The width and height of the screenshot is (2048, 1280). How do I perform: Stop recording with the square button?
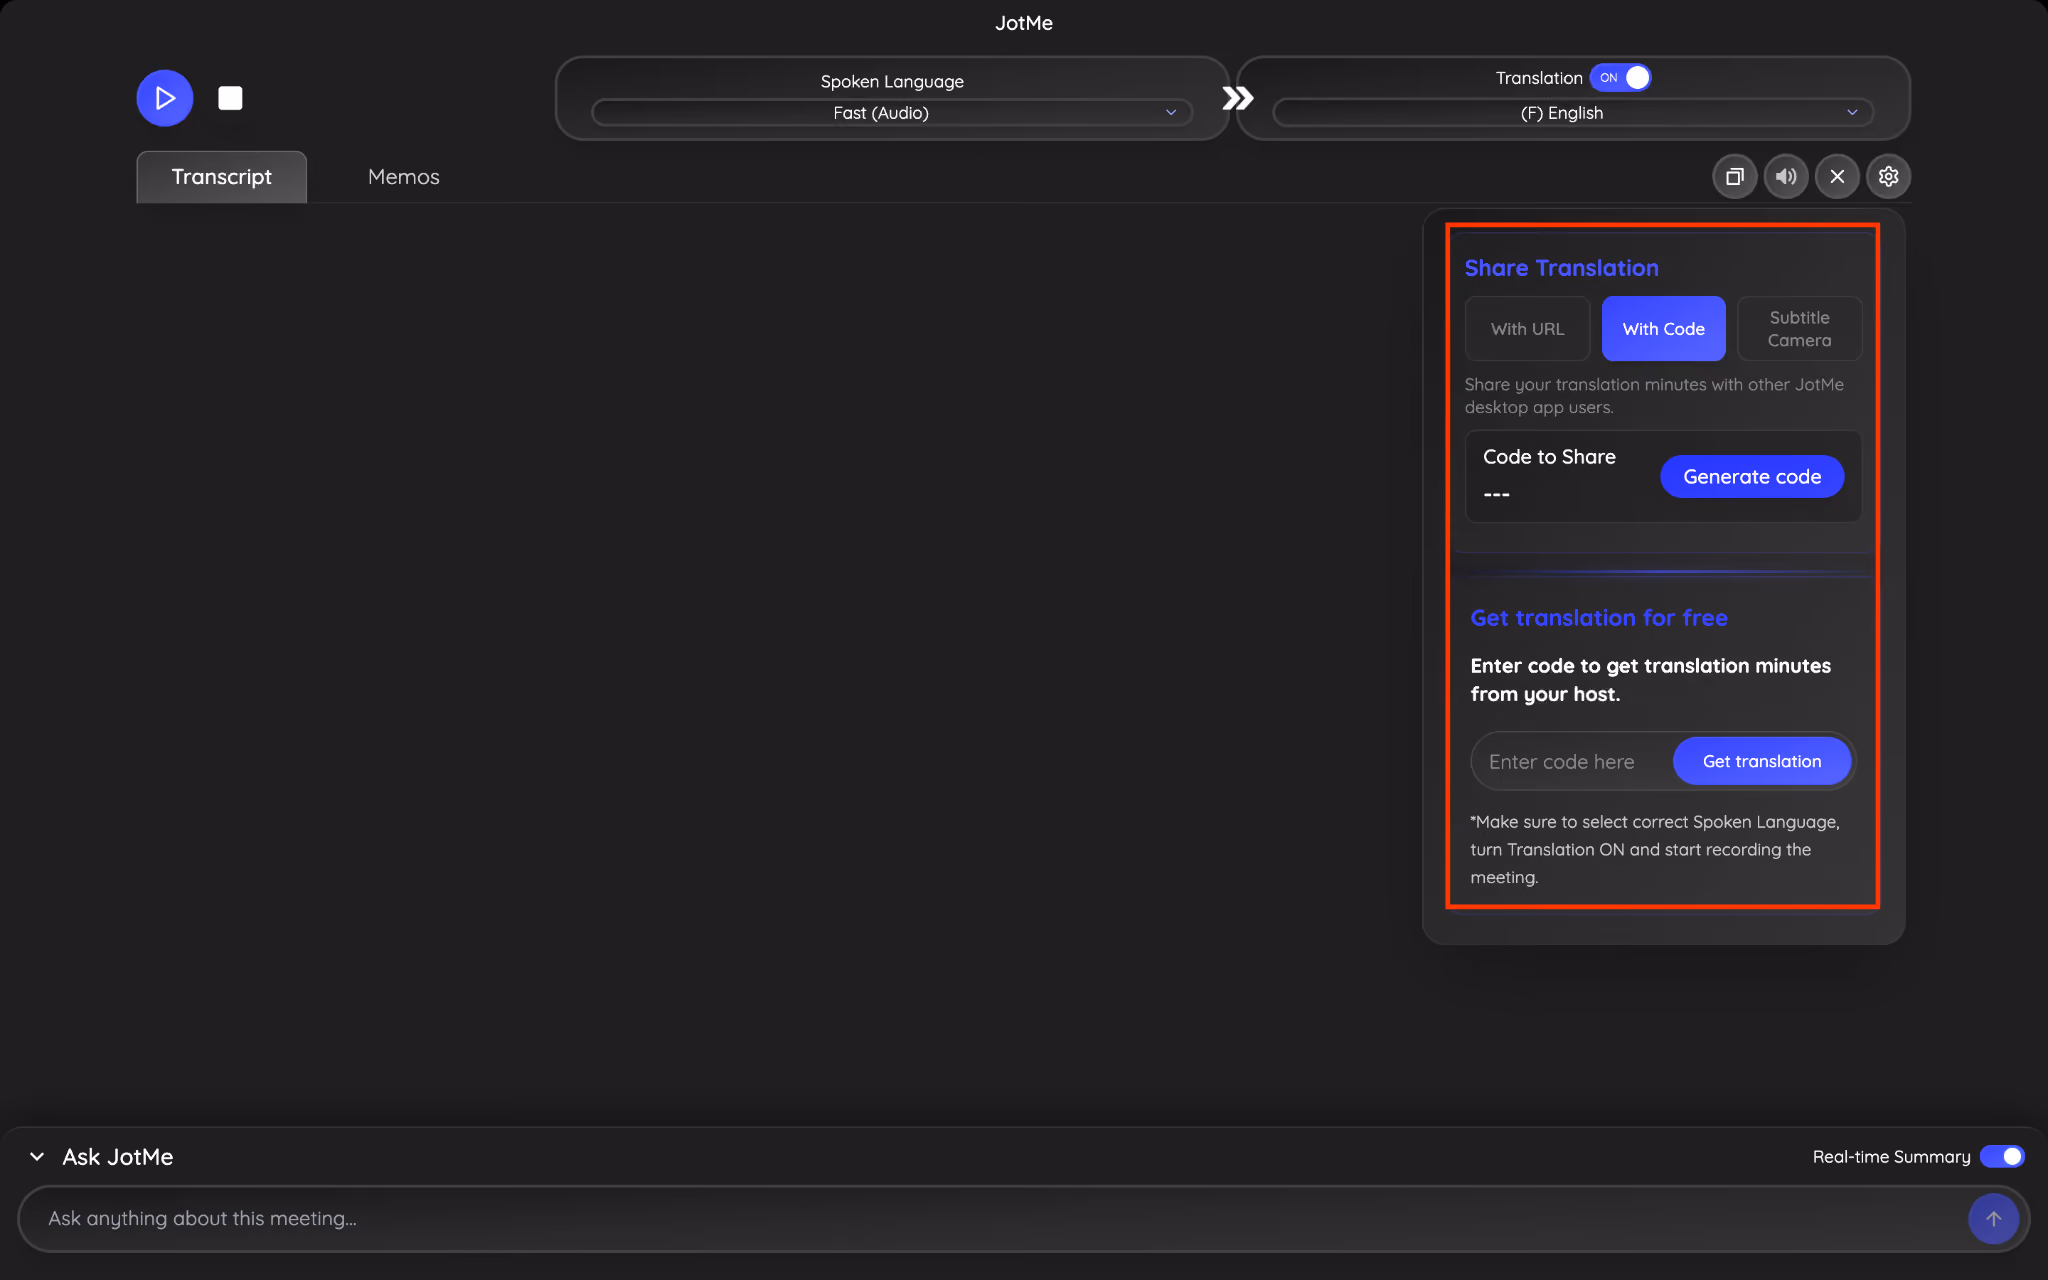tap(230, 98)
